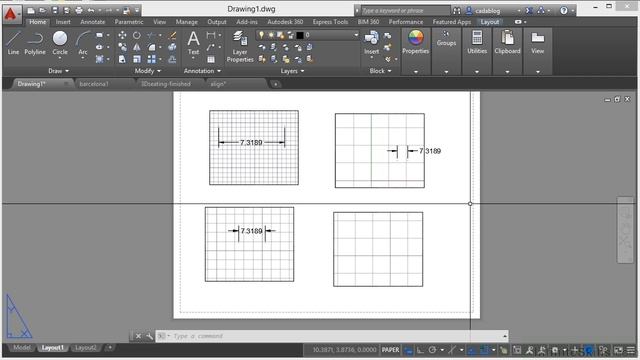
Task: Toggle PAPER/MODEL space button
Action: [391, 350]
